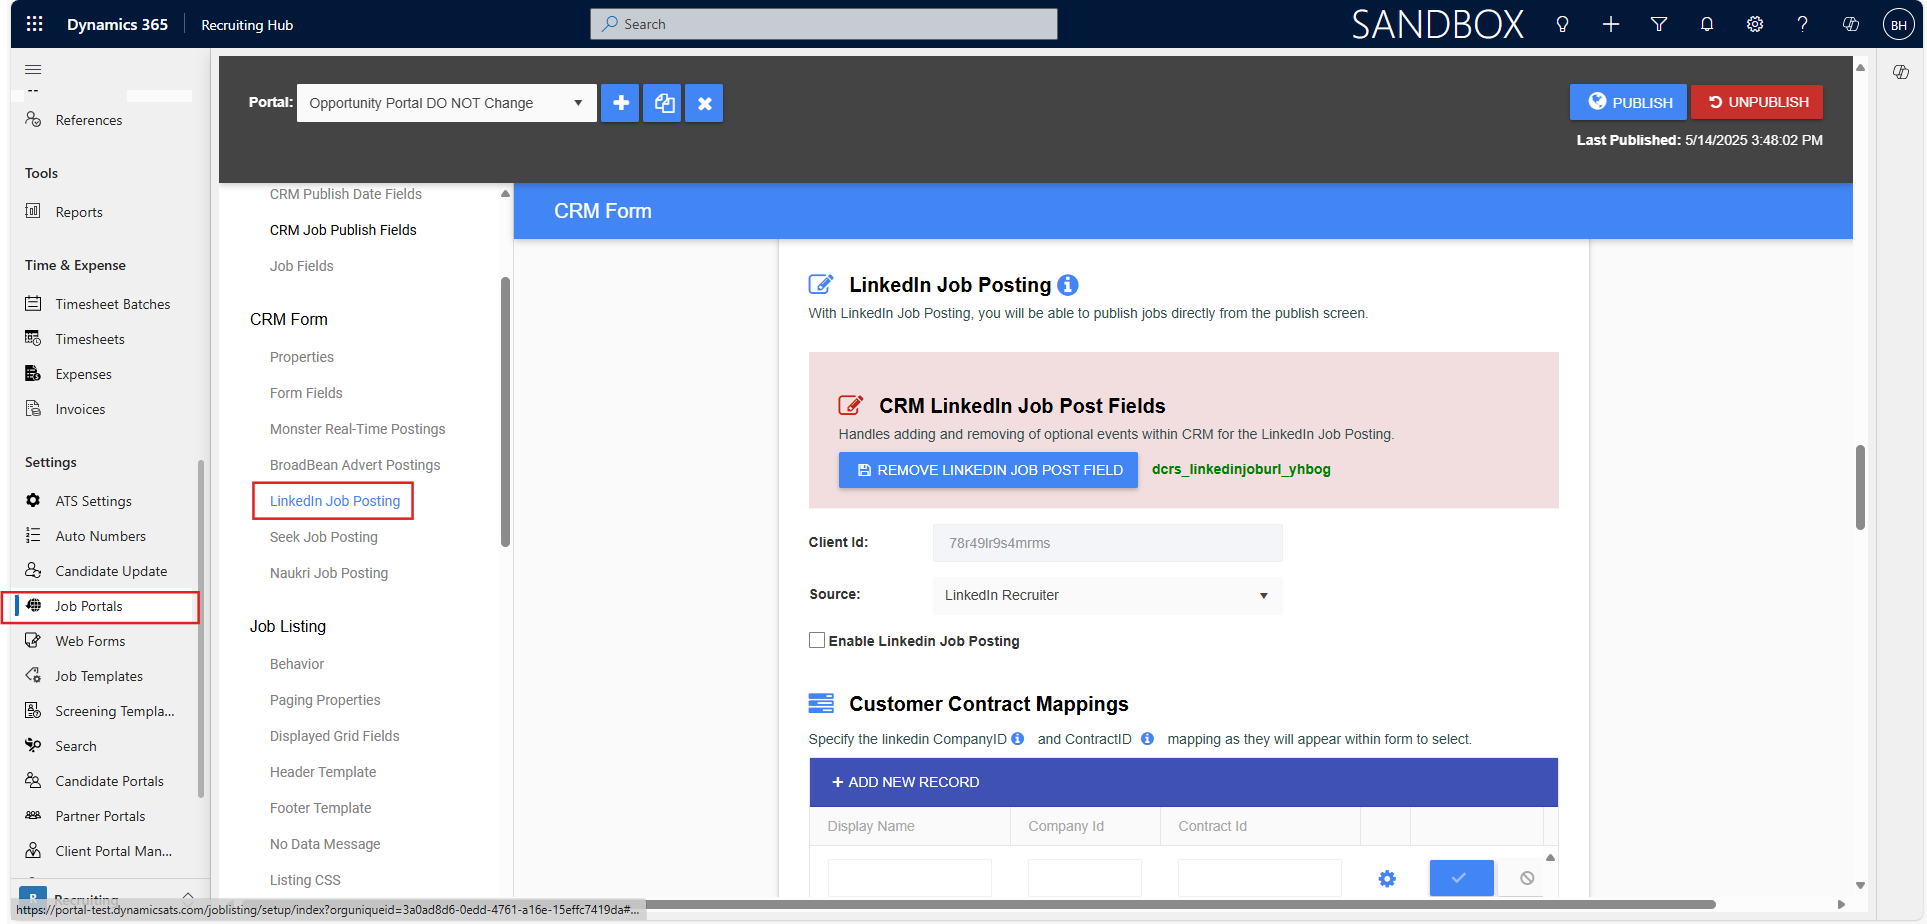Click the Display Name column header

871,826
